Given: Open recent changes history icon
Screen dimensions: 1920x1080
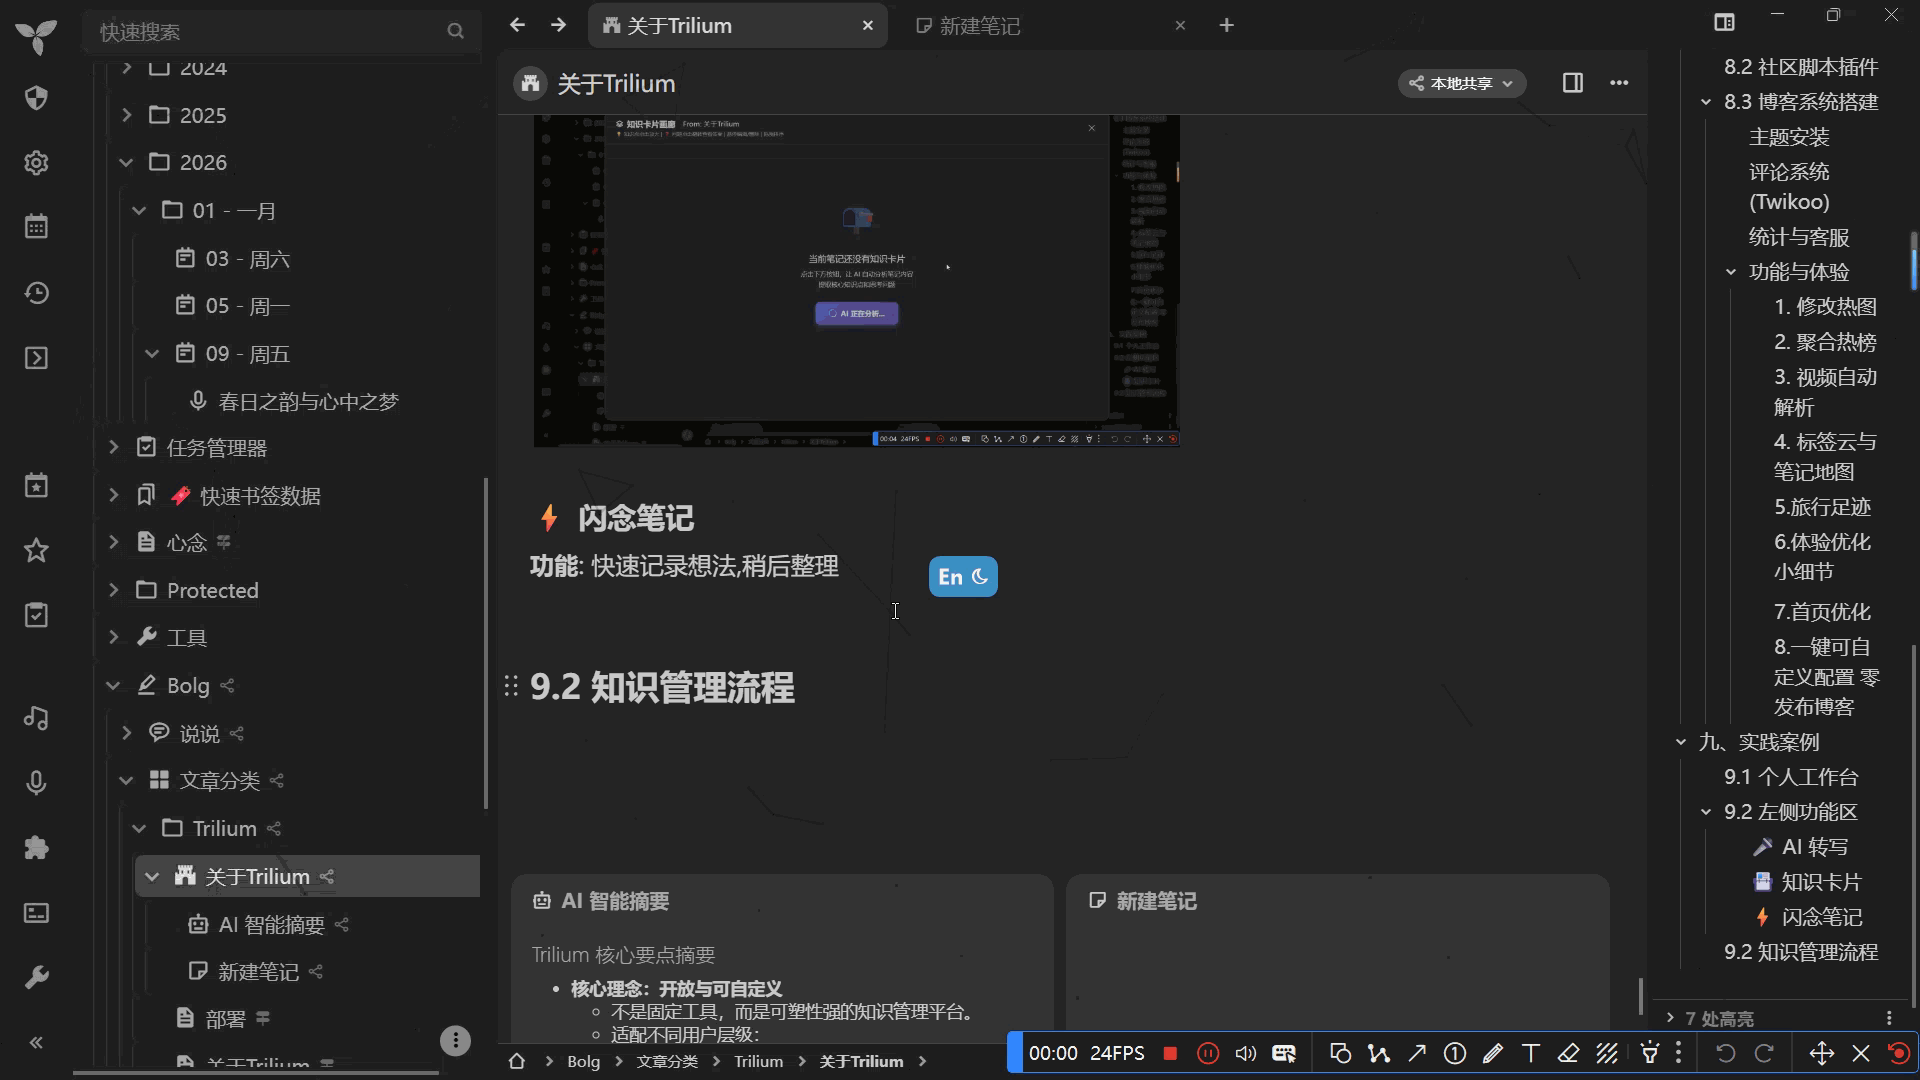Looking at the screenshot, I should (x=36, y=293).
